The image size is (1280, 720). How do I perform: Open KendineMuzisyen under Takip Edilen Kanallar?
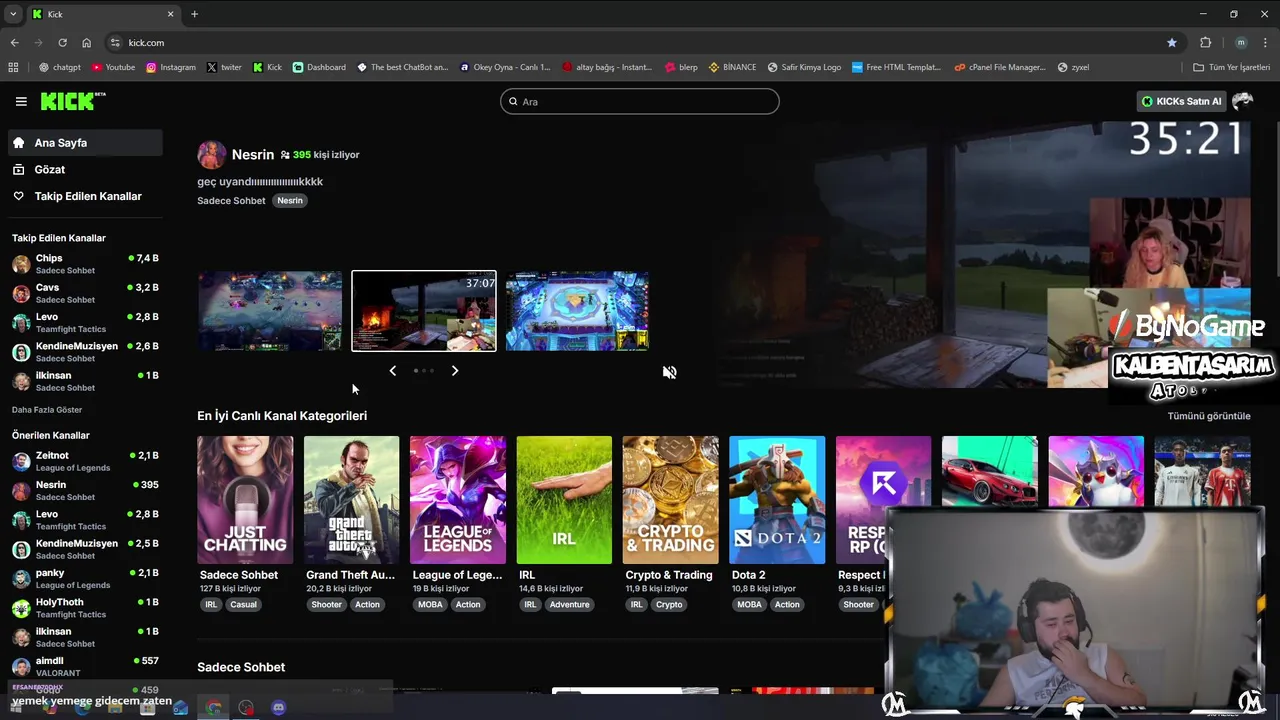[x=85, y=352]
